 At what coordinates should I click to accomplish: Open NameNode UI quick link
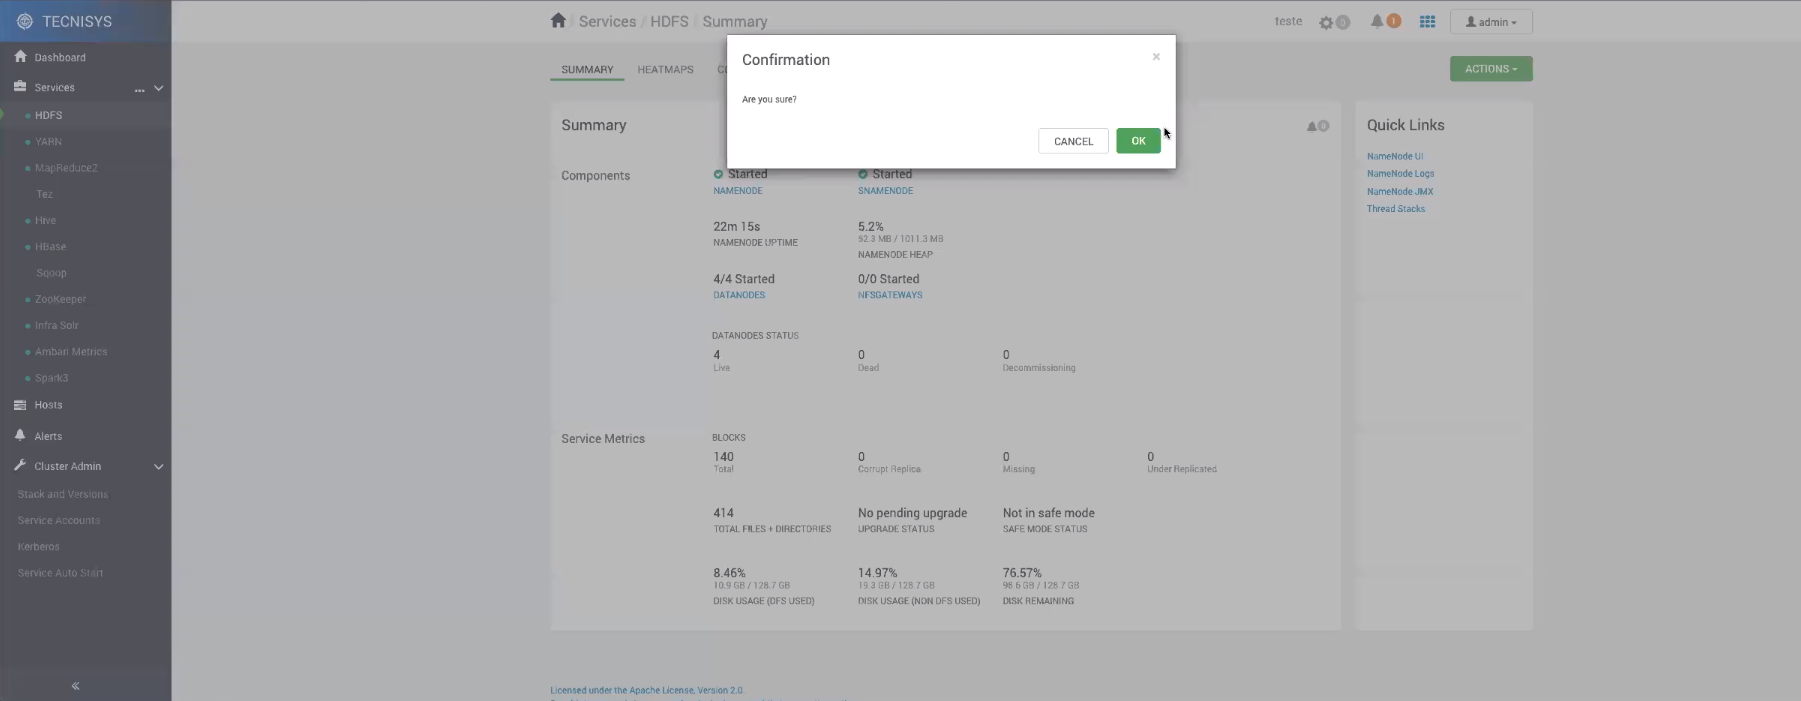click(1395, 156)
